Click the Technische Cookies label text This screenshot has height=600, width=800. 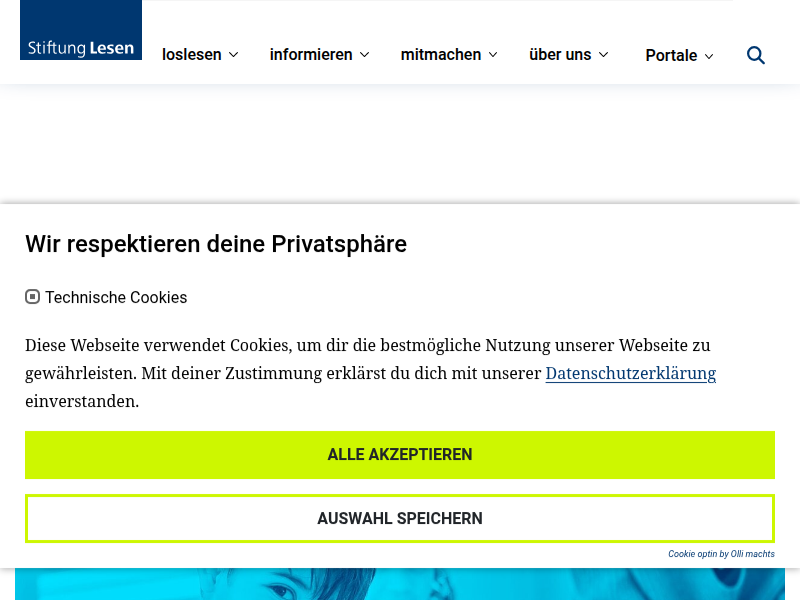click(116, 297)
